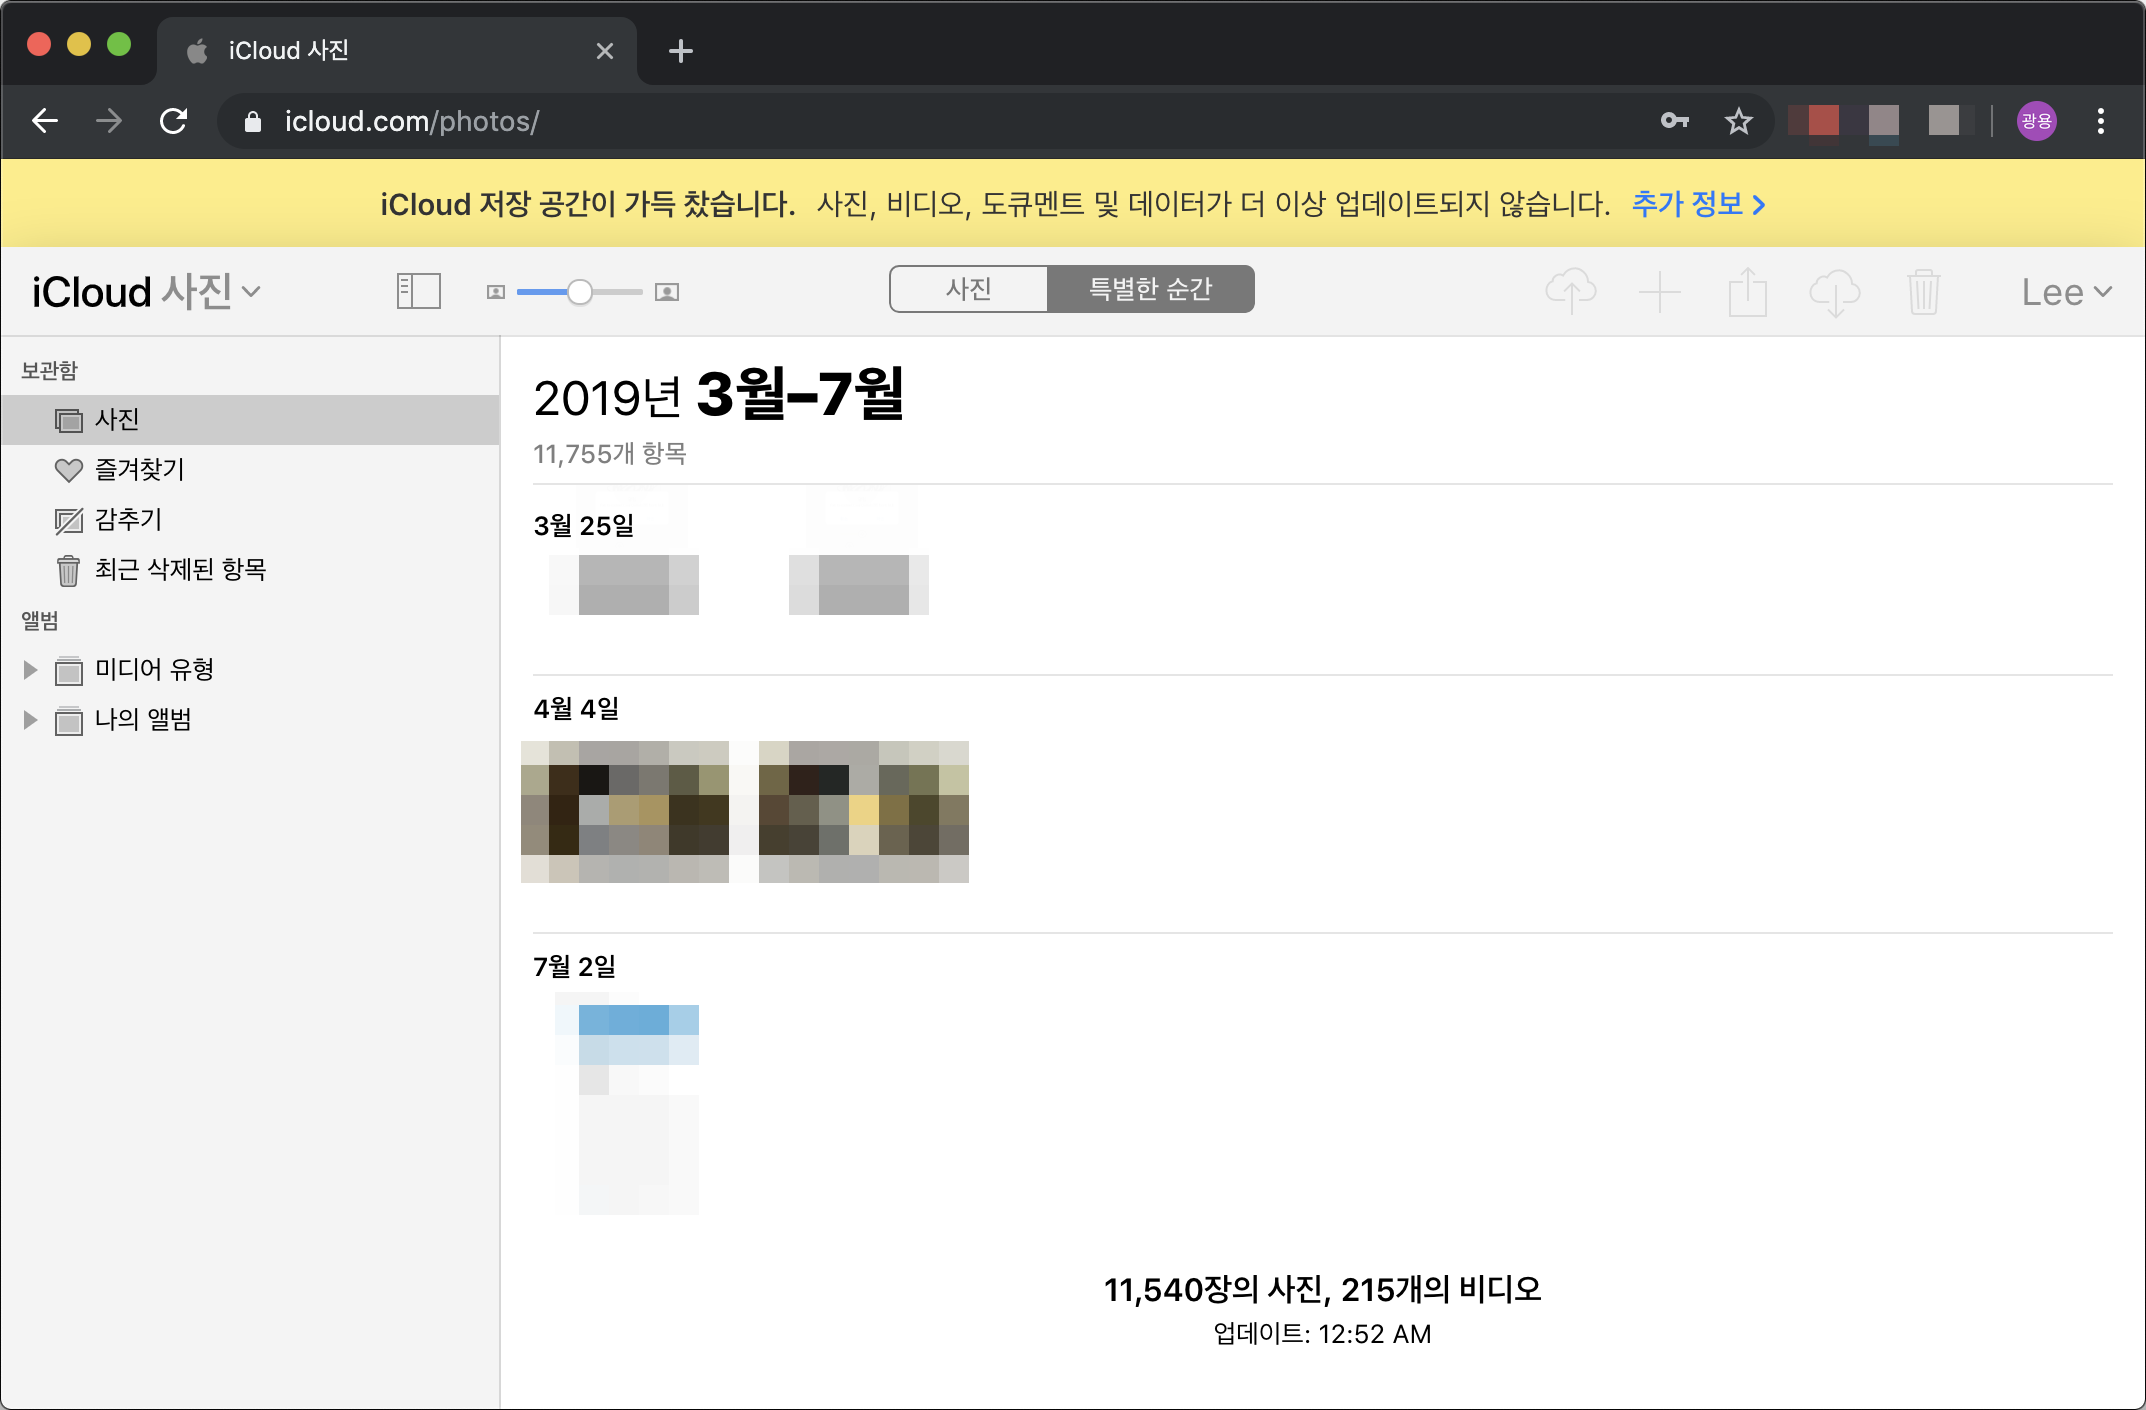Click the upload to iCloud icon
This screenshot has width=2146, height=1410.
1570,291
